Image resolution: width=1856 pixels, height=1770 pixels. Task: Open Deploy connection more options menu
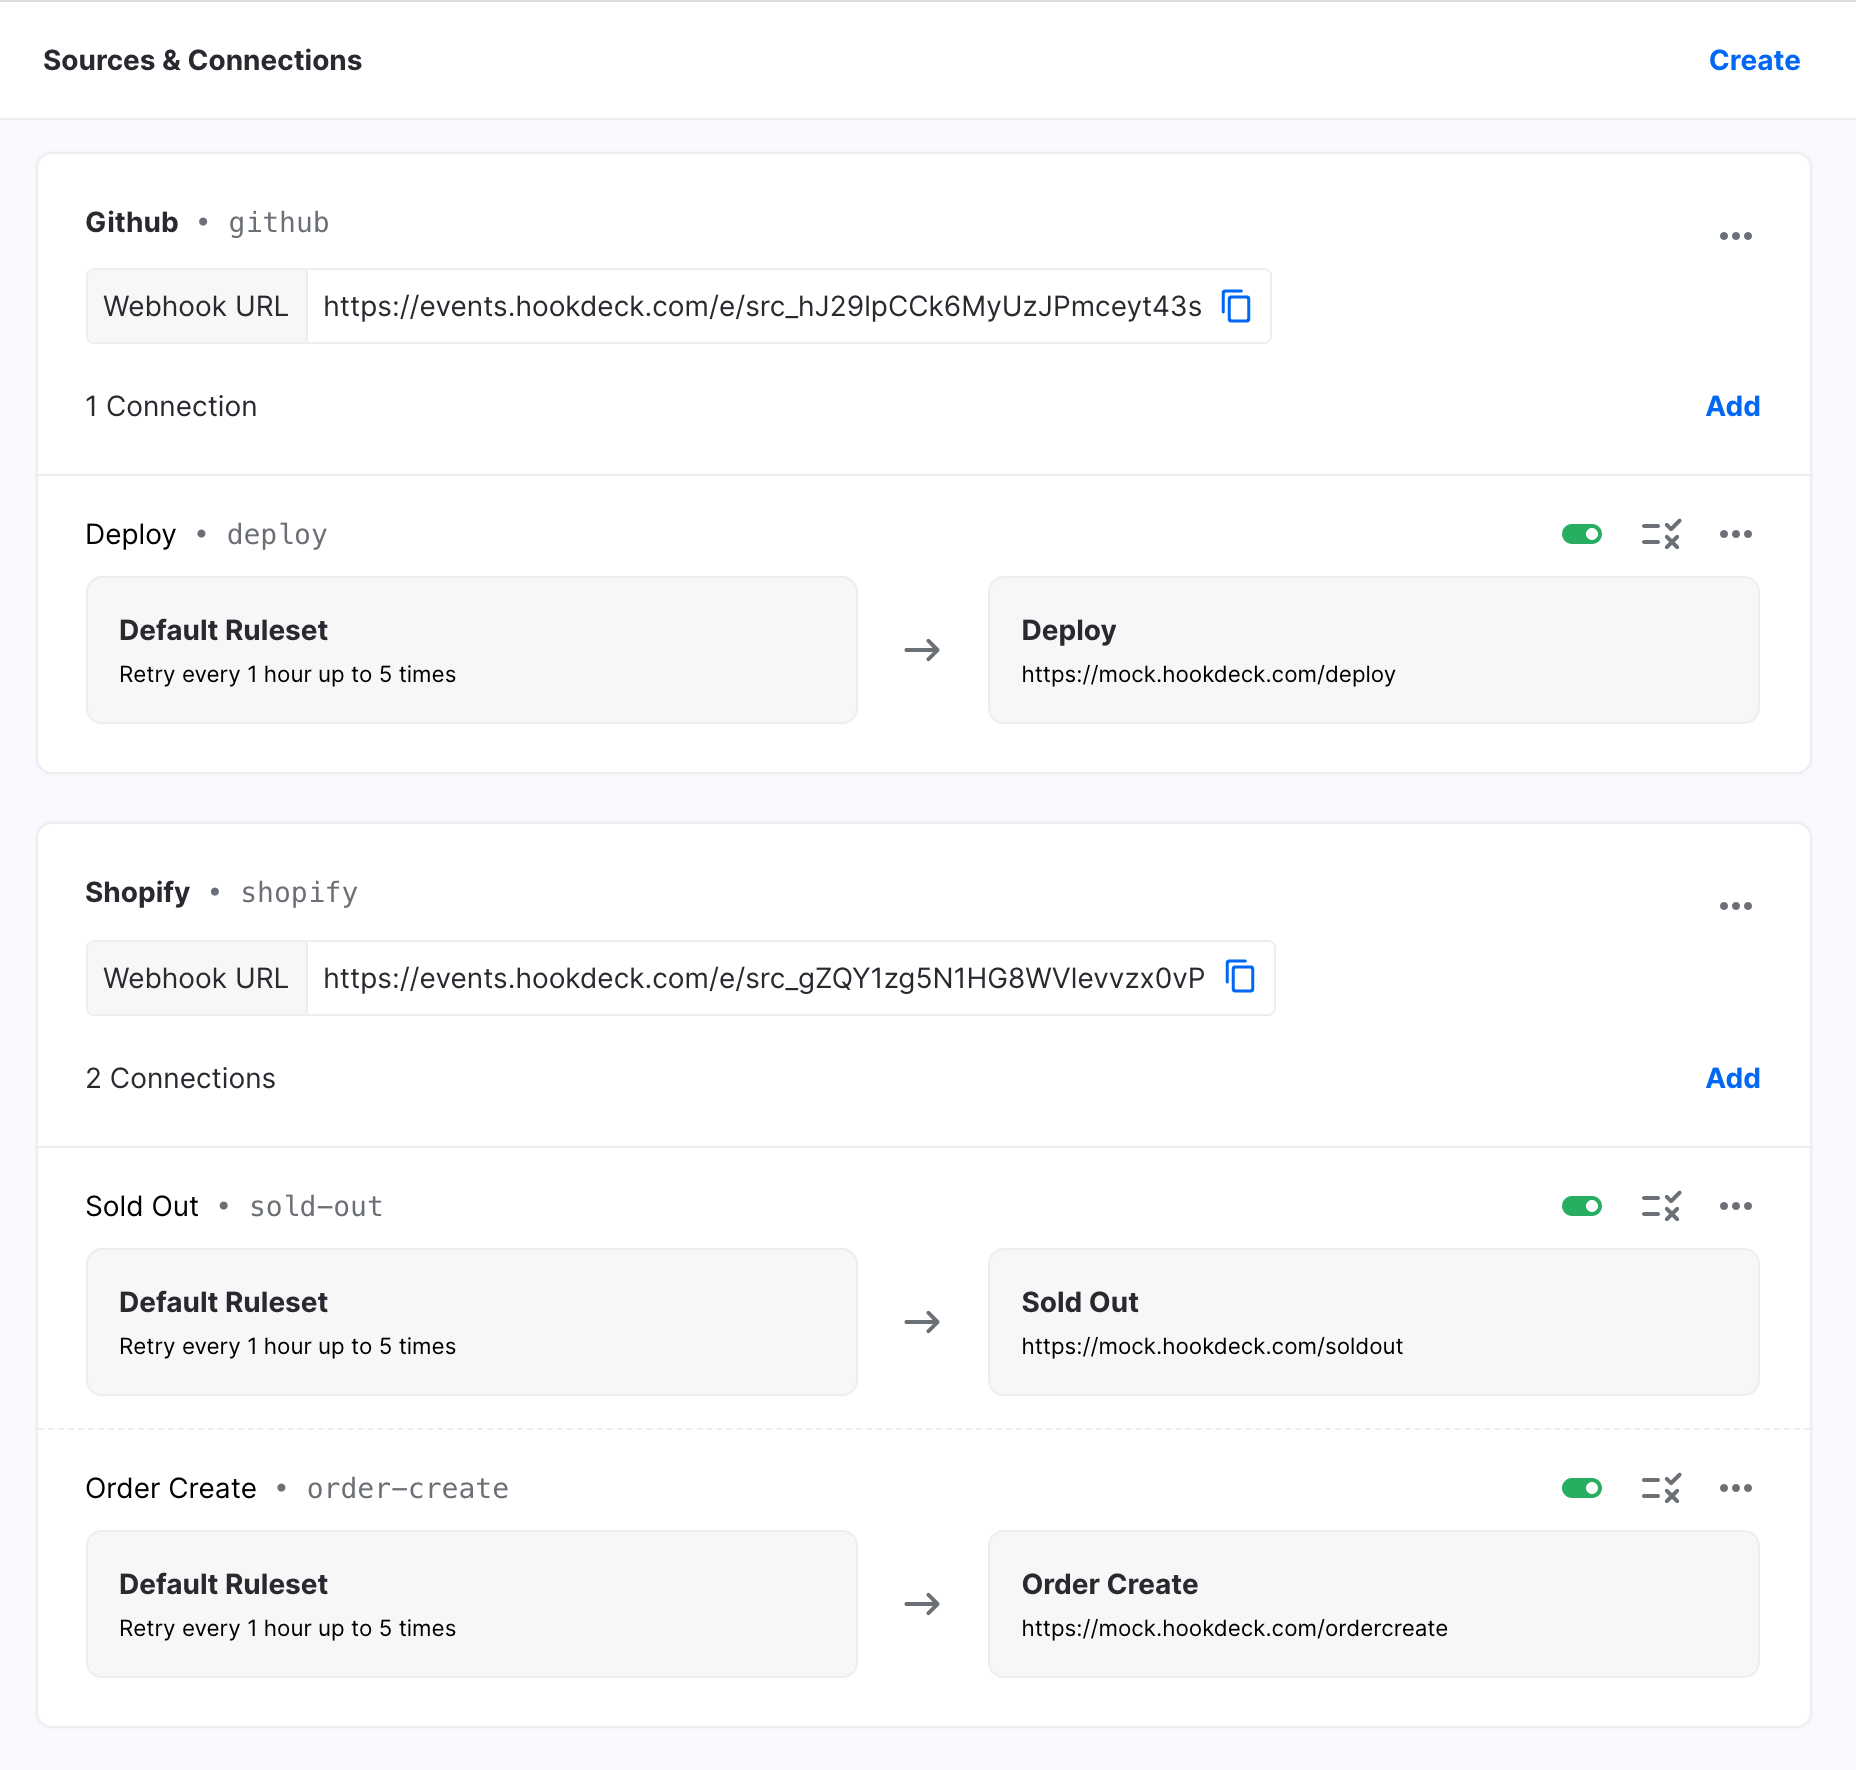click(x=1735, y=534)
